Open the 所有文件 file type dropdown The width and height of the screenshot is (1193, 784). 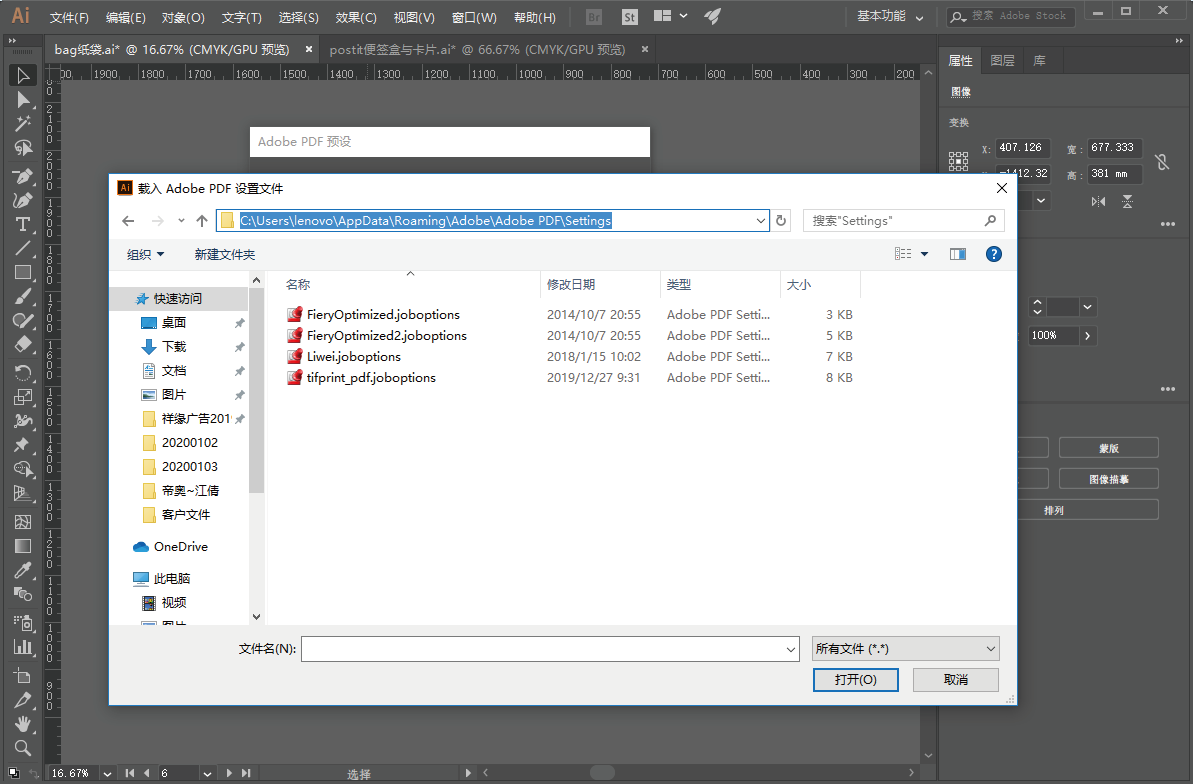tap(905, 649)
